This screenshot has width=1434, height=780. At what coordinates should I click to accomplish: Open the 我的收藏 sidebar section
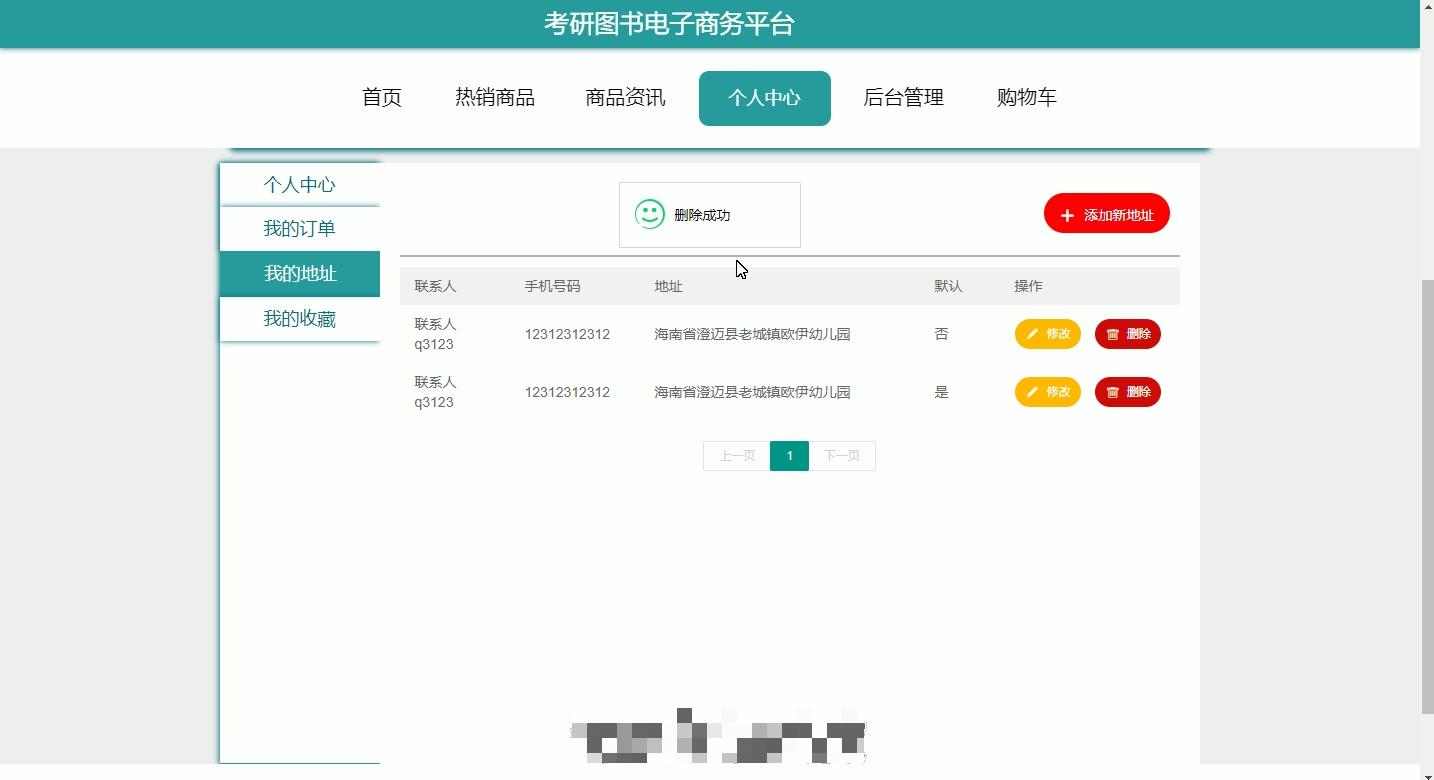point(299,318)
